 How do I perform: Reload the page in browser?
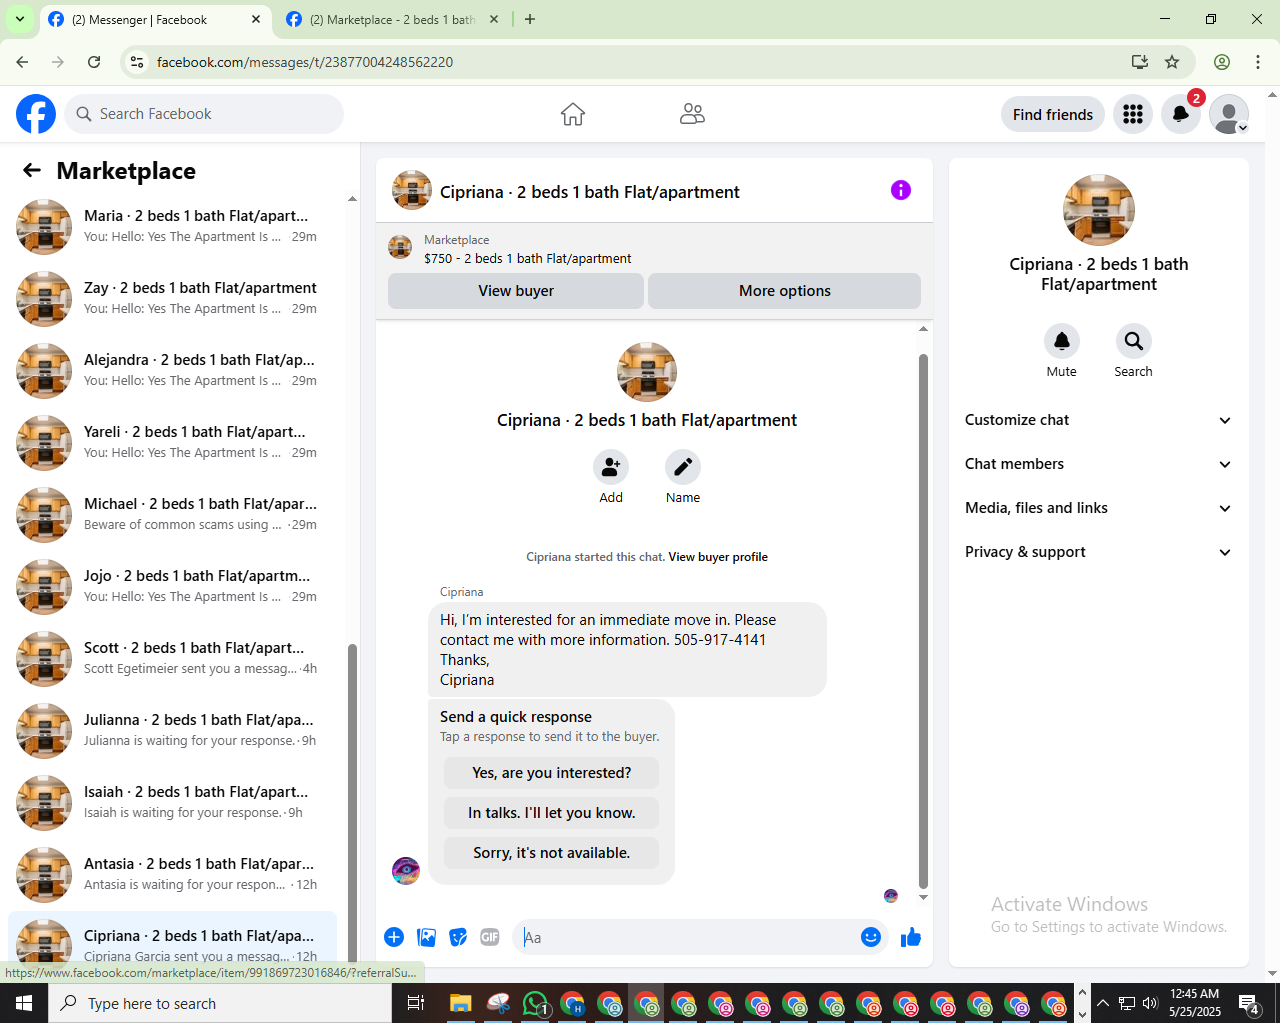94,62
